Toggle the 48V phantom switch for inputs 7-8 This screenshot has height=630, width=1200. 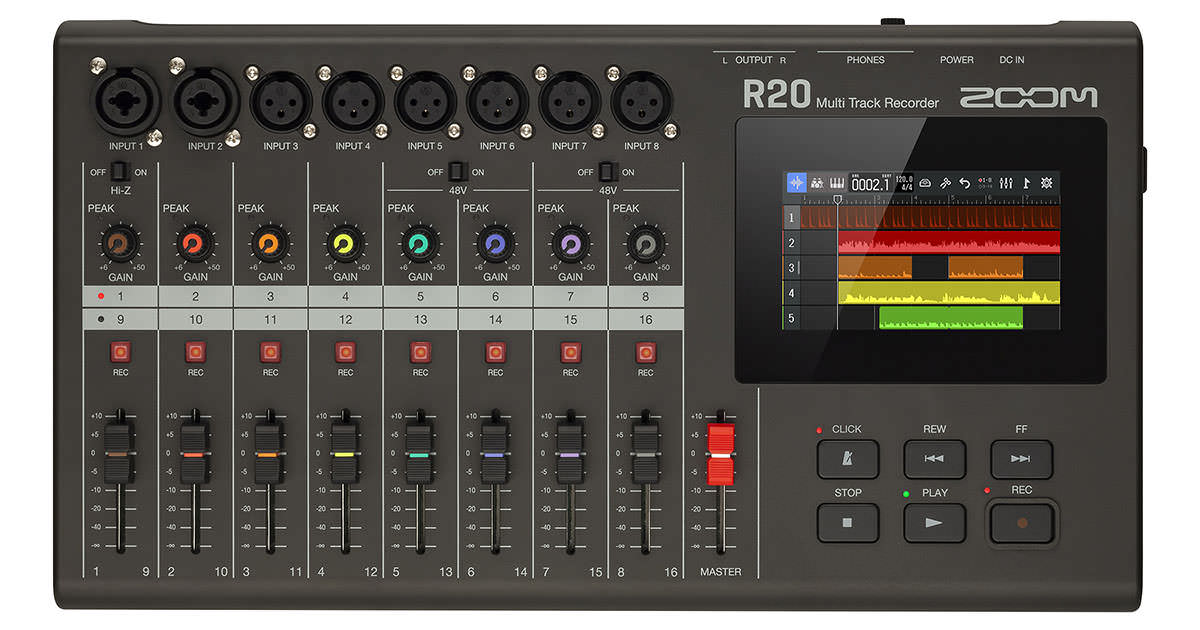[608, 171]
